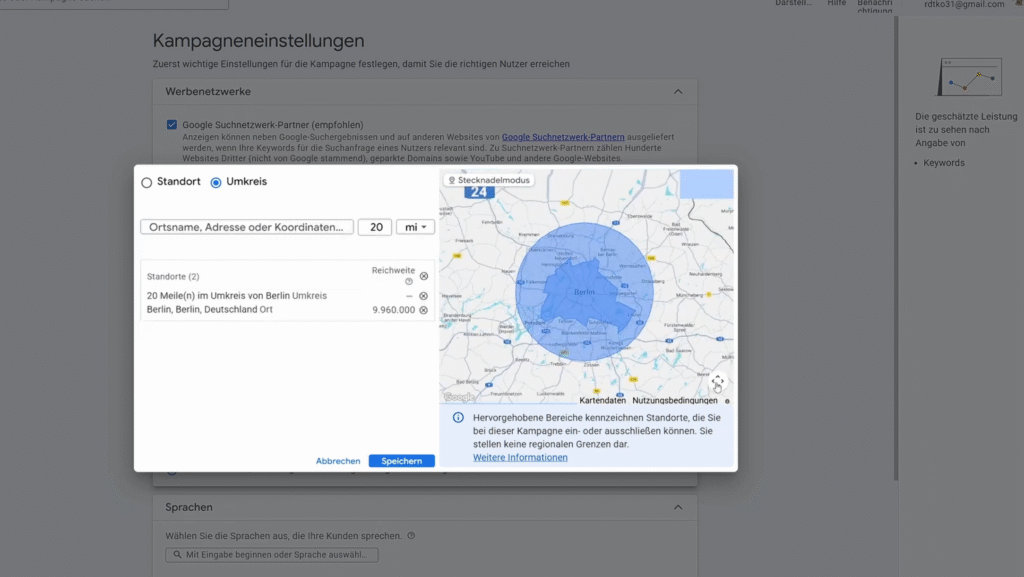The height and width of the screenshot is (577, 1024).
Task: Click the 9.960.000 reach value
Action: [x=393, y=310]
